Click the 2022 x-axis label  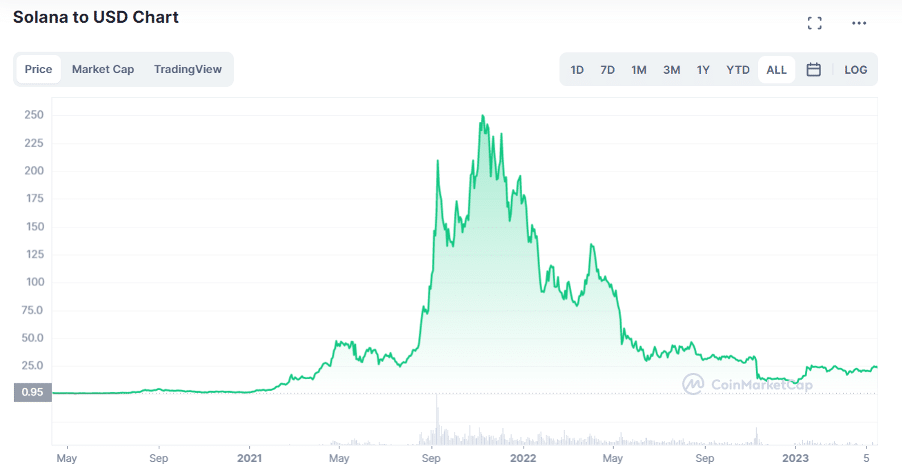click(x=523, y=459)
